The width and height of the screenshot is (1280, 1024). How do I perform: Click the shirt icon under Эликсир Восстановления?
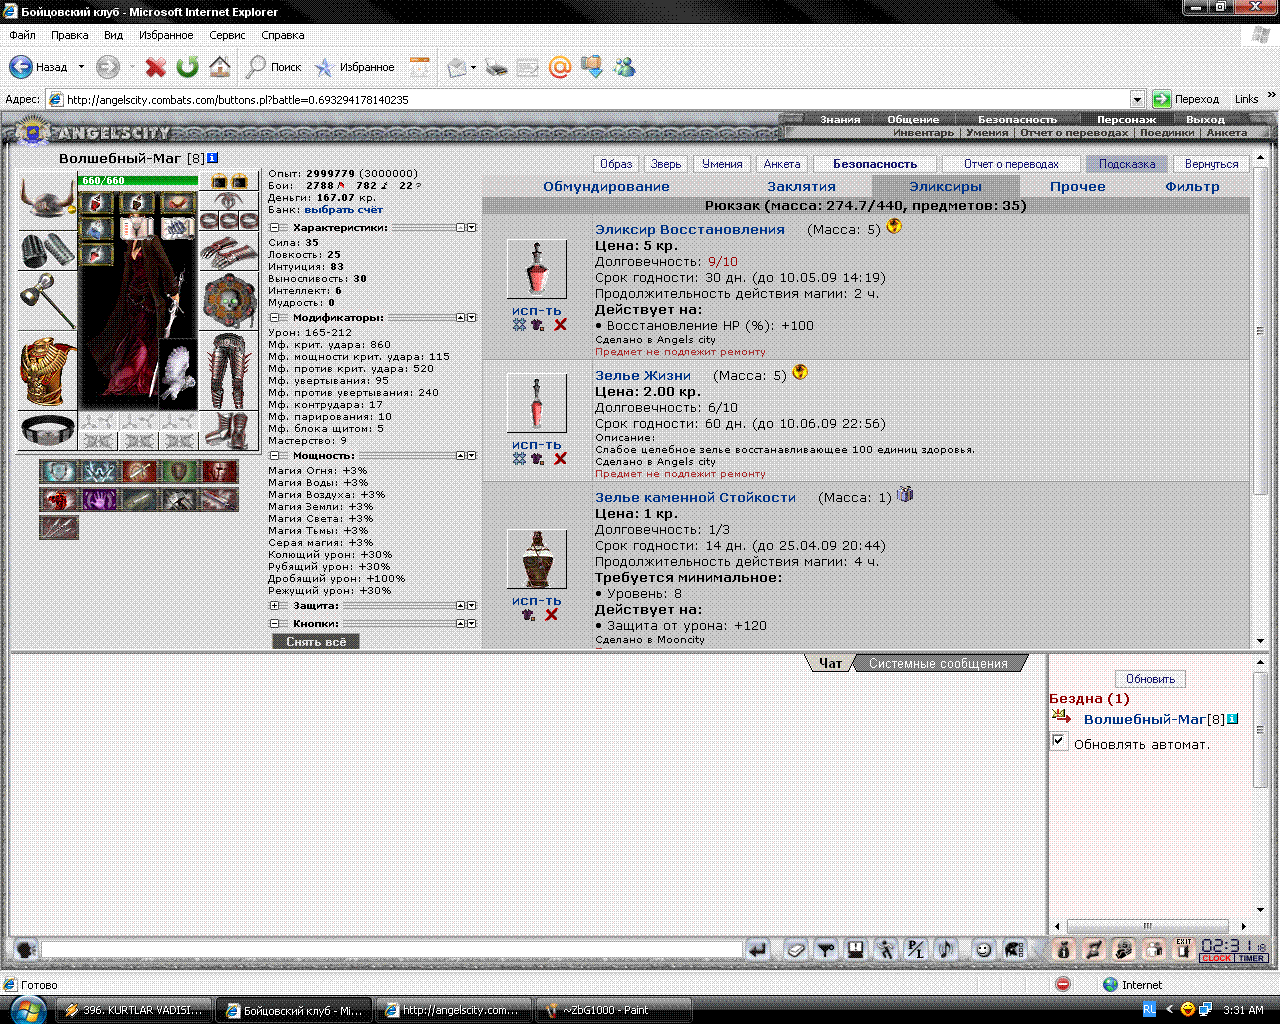[537, 324]
